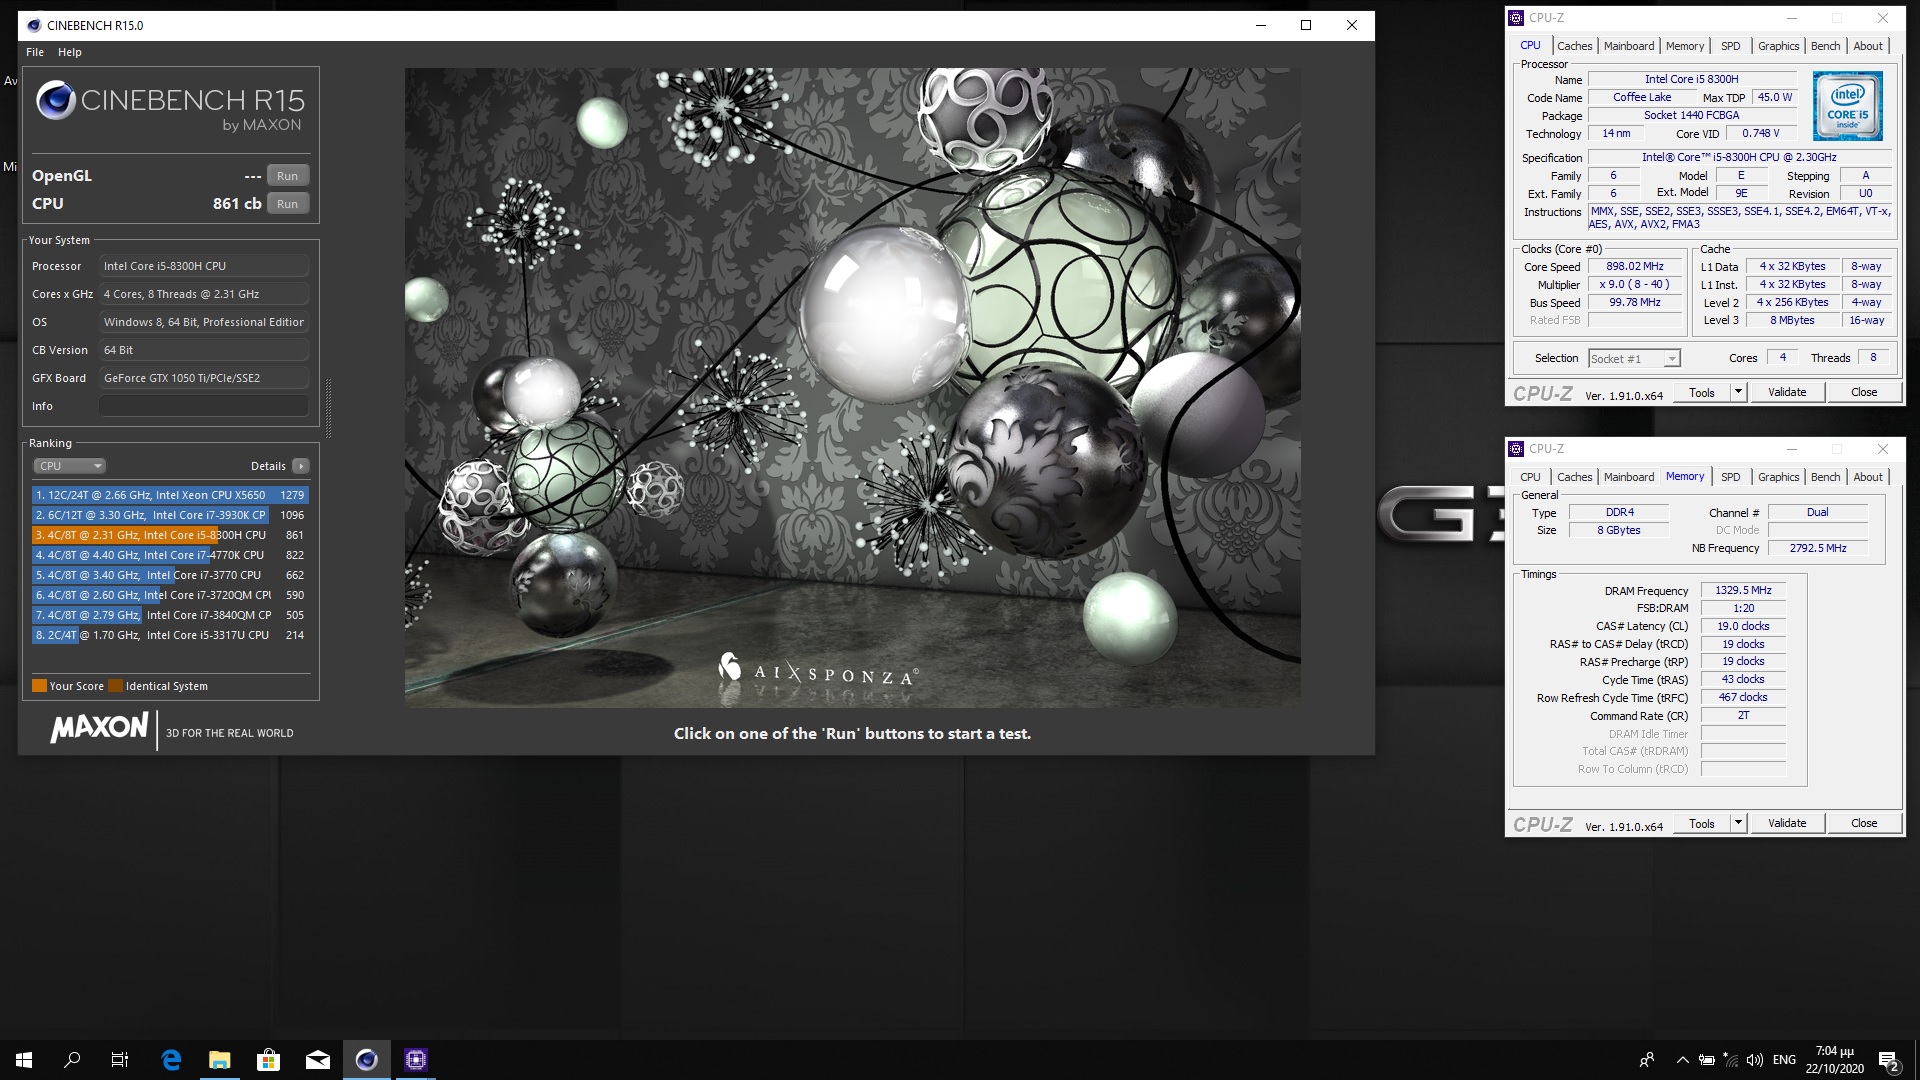Open network Wi-Fi tray icon
This screenshot has height=1080, width=1920.
coord(1731,1060)
